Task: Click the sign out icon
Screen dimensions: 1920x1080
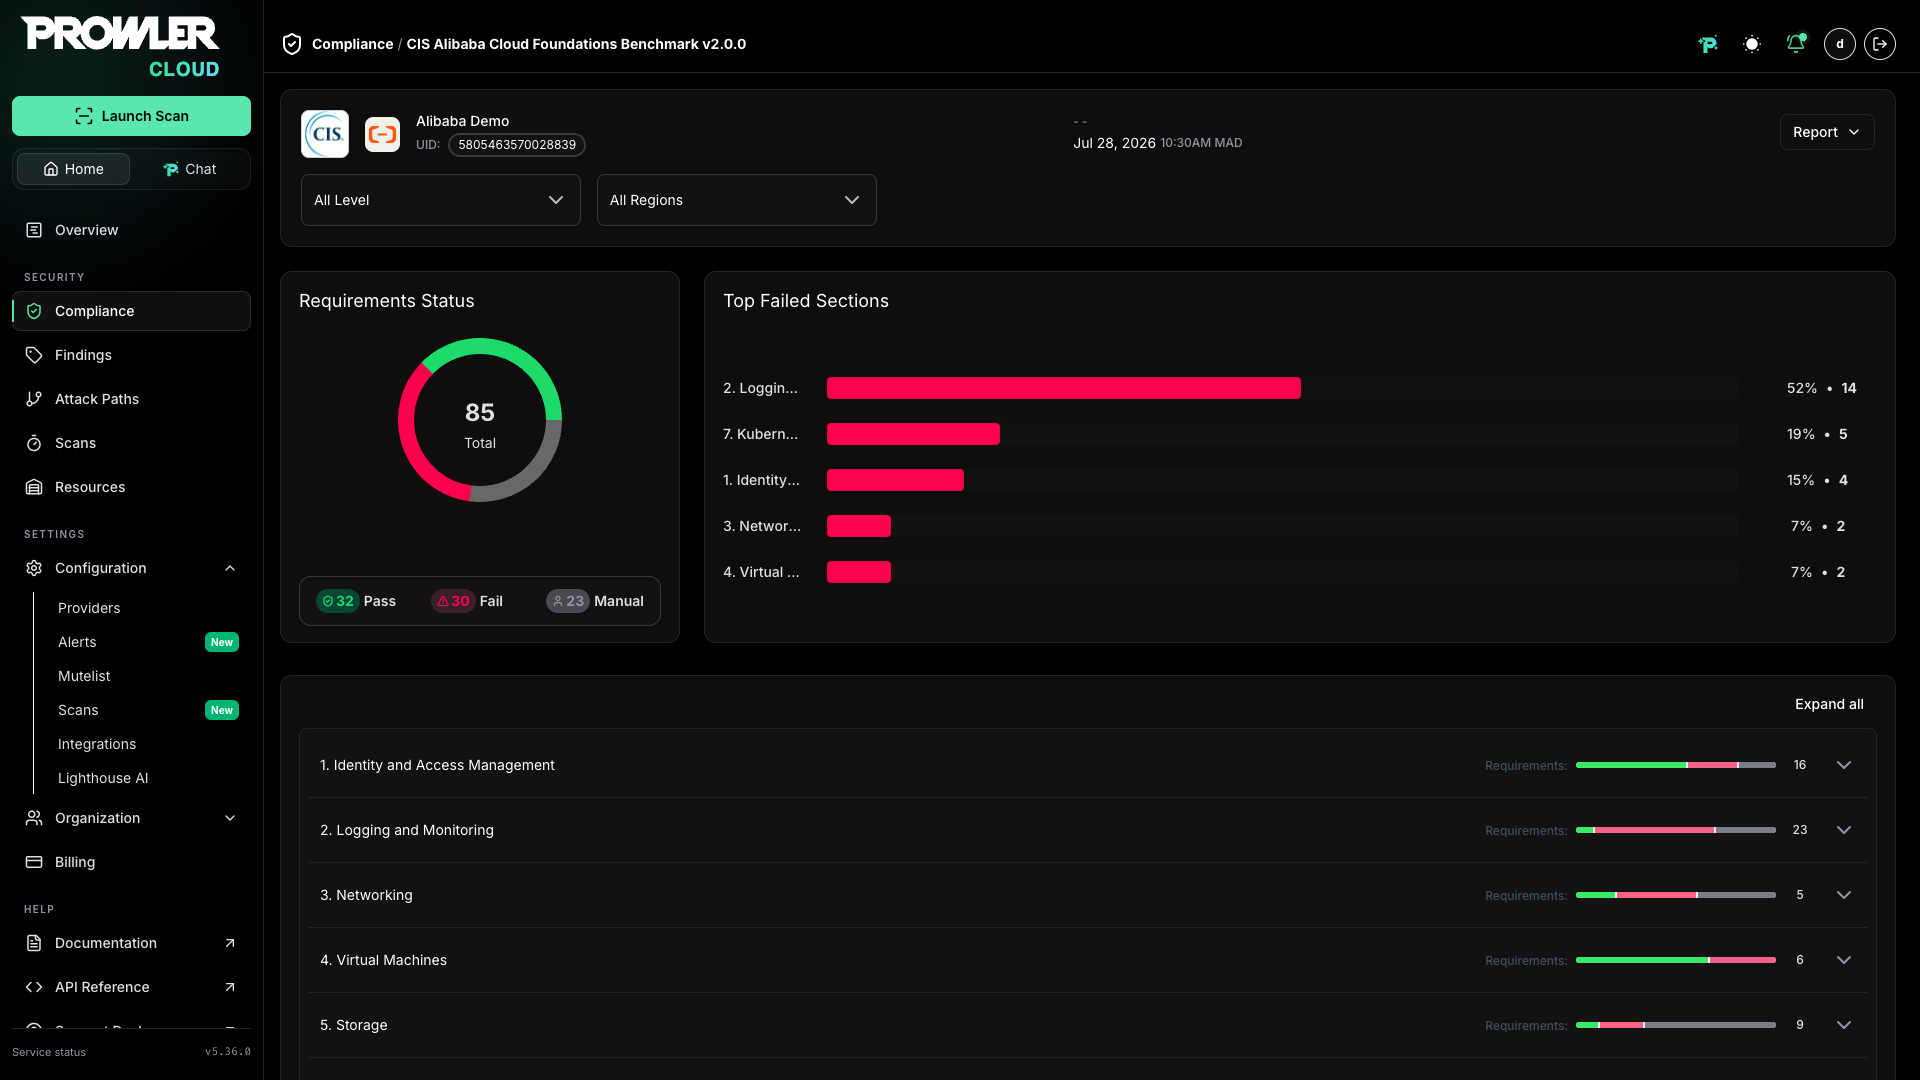Action: 1880,44
